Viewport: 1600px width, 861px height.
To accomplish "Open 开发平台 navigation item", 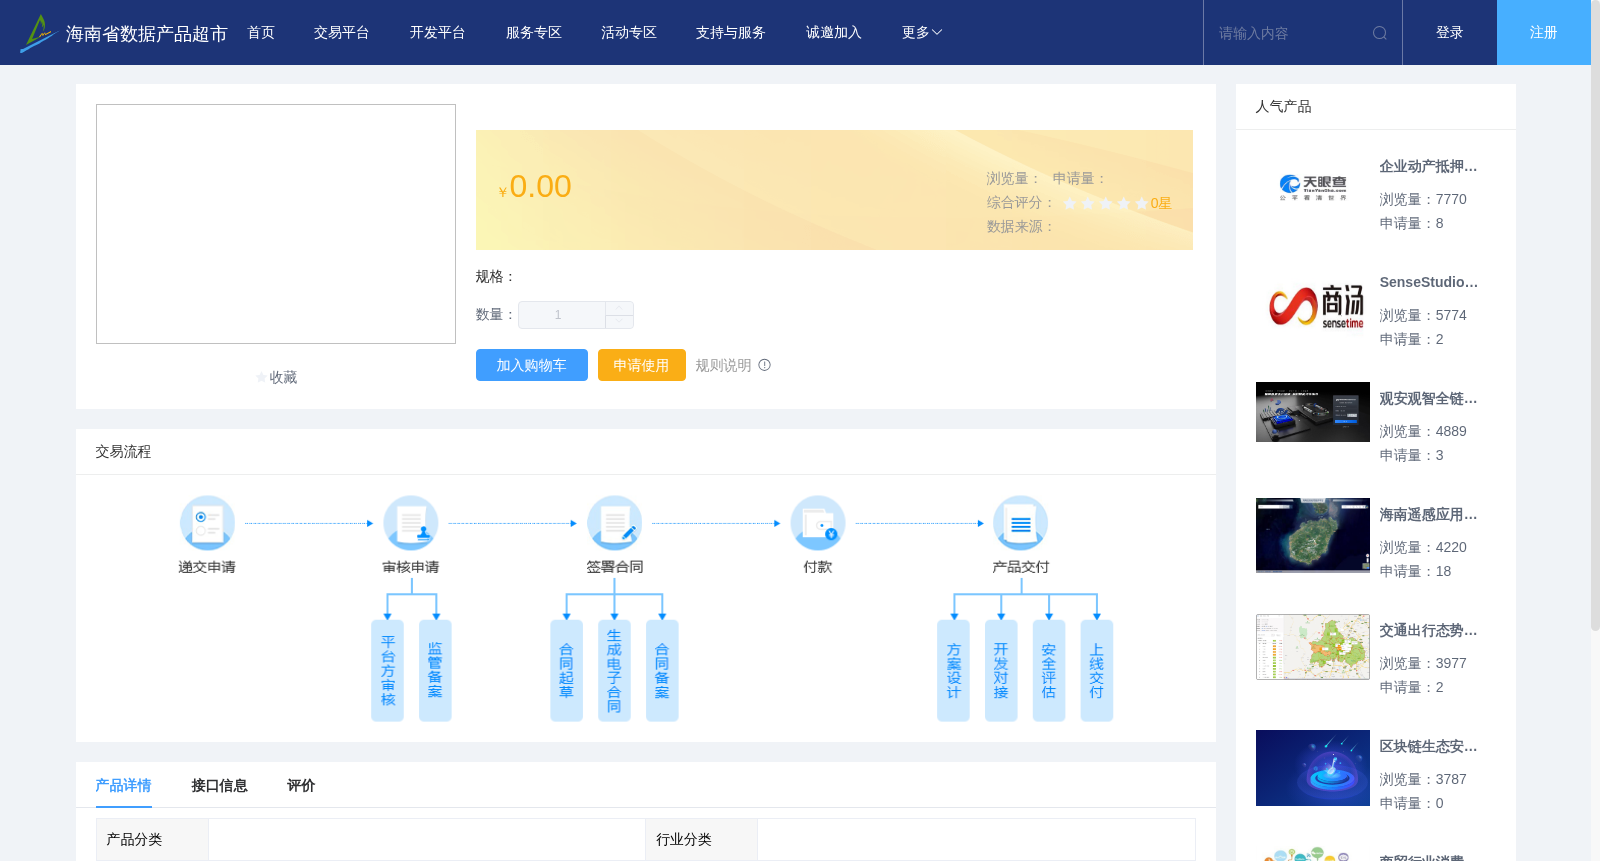I will pyautogui.click(x=438, y=33).
